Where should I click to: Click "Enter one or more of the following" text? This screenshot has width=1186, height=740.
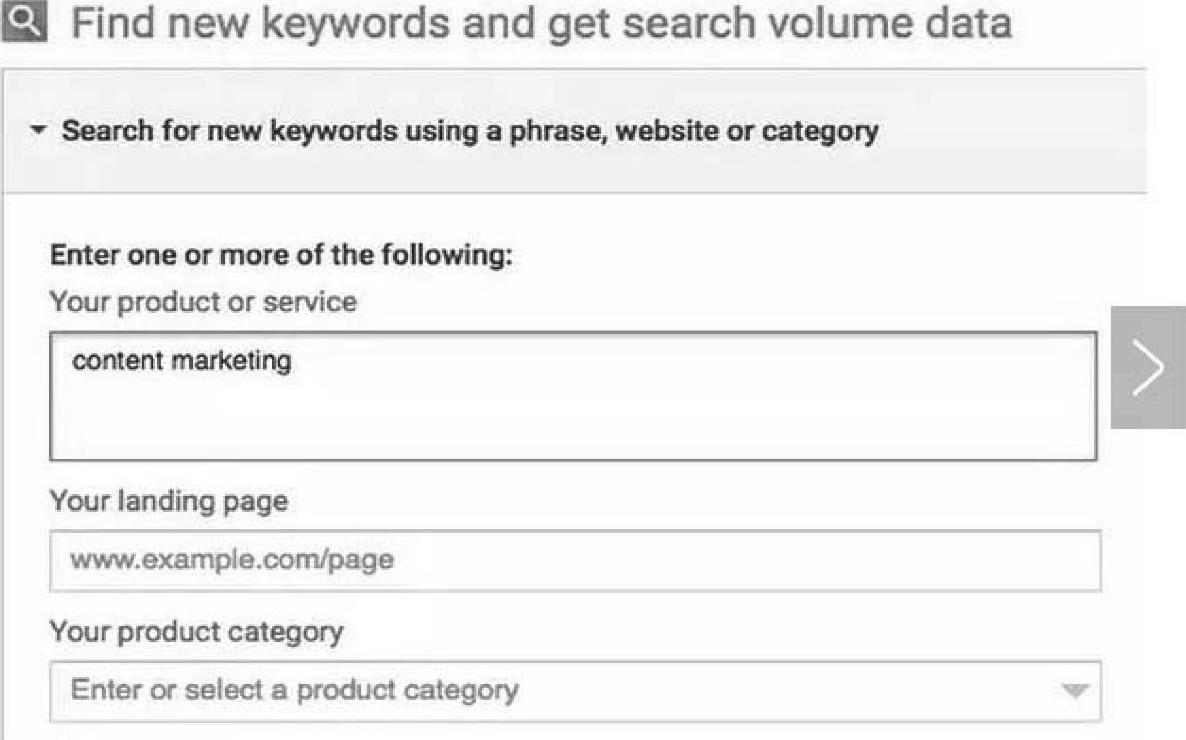281,255
